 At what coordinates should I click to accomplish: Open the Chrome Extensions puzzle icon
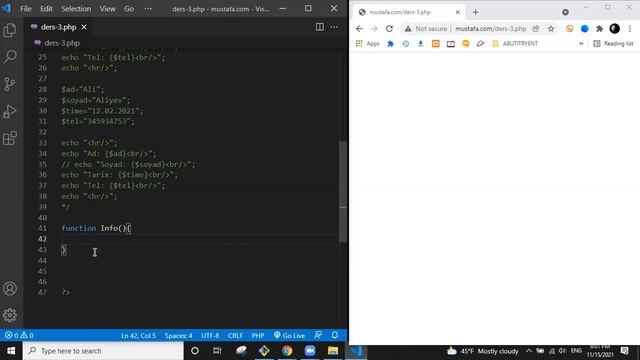pos(600,29)
